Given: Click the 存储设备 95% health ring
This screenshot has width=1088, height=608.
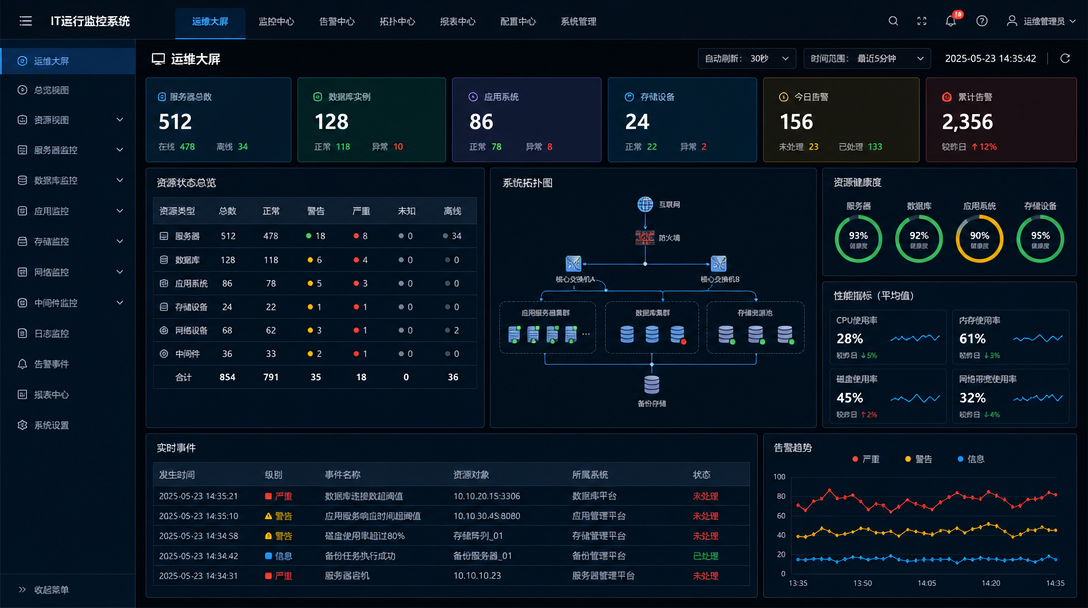Looking at the screenshot, I should [x=1040, y=239].
